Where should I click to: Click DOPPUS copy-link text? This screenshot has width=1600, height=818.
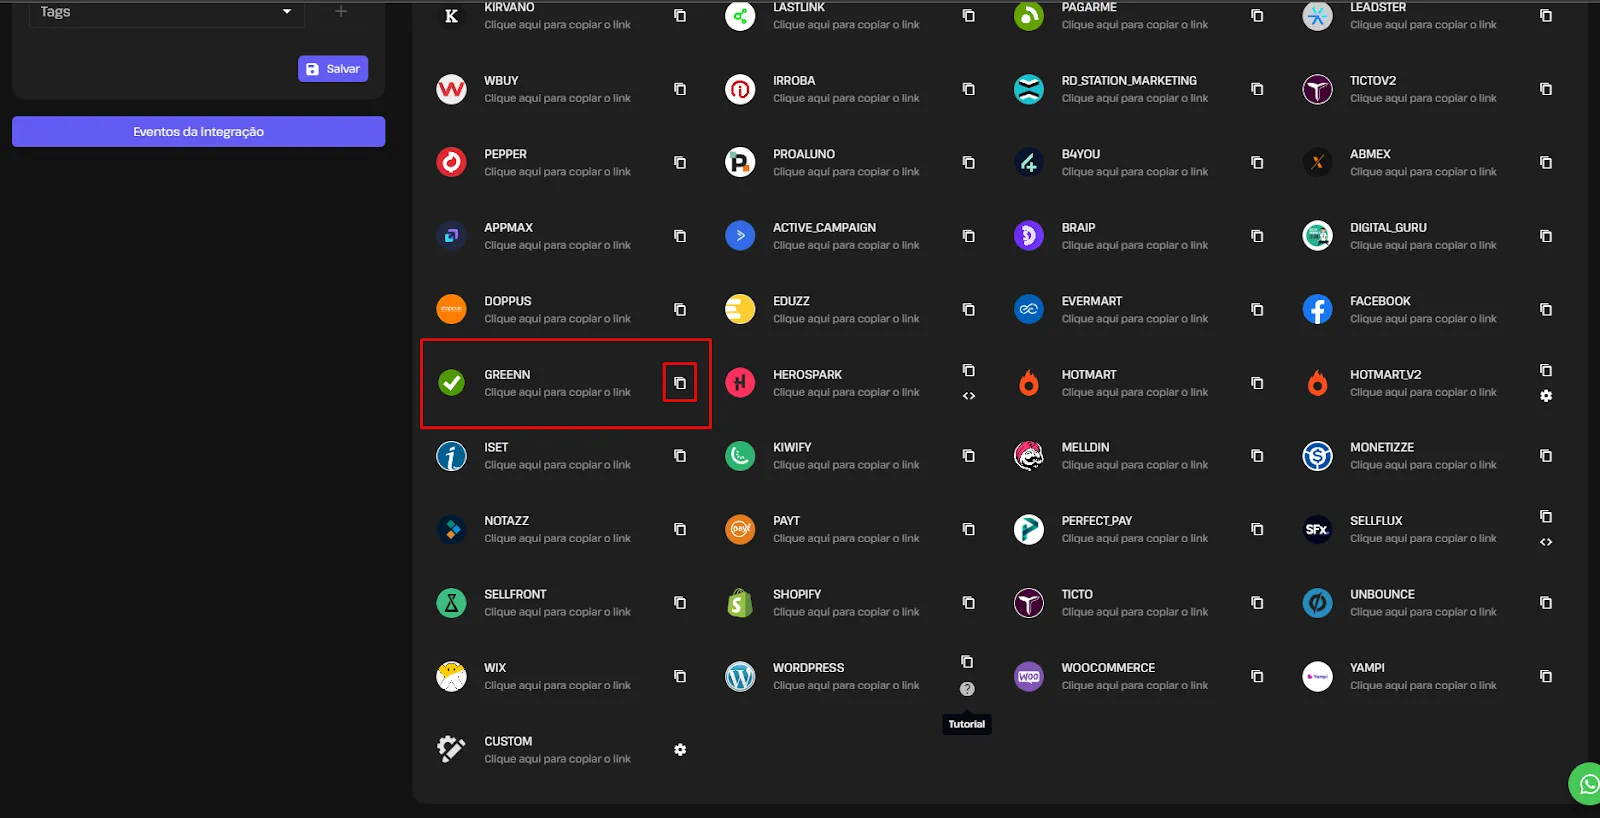coord(558,319)
